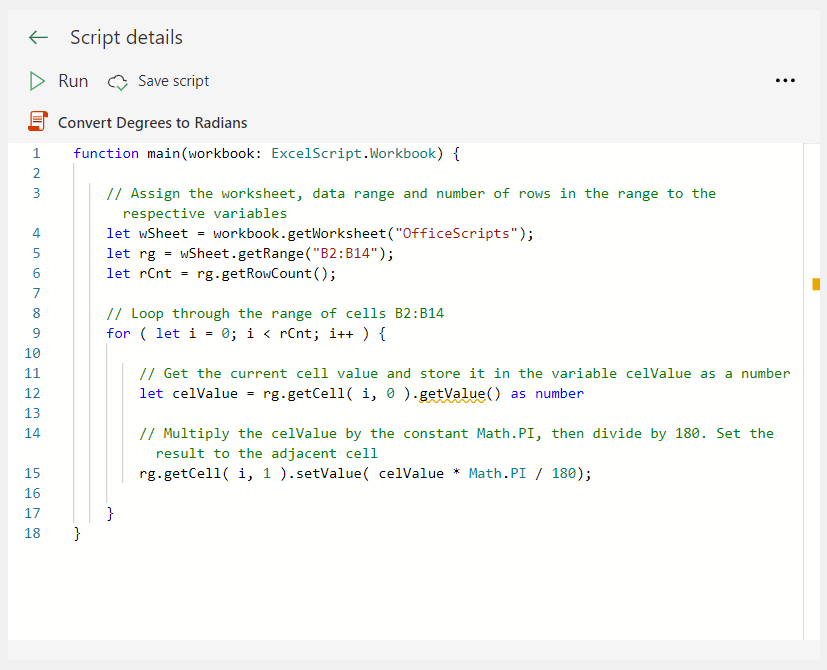This screenshot has height=670, width=827.
Task: Open the ellipsis icon for more script options
Action: pyautogui.click(x=785, y=81)
